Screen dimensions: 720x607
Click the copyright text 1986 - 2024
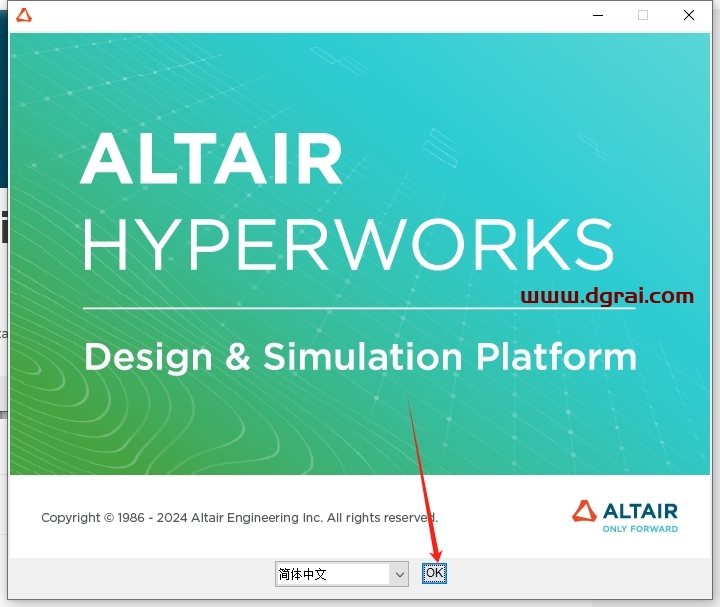pos(239,517)
